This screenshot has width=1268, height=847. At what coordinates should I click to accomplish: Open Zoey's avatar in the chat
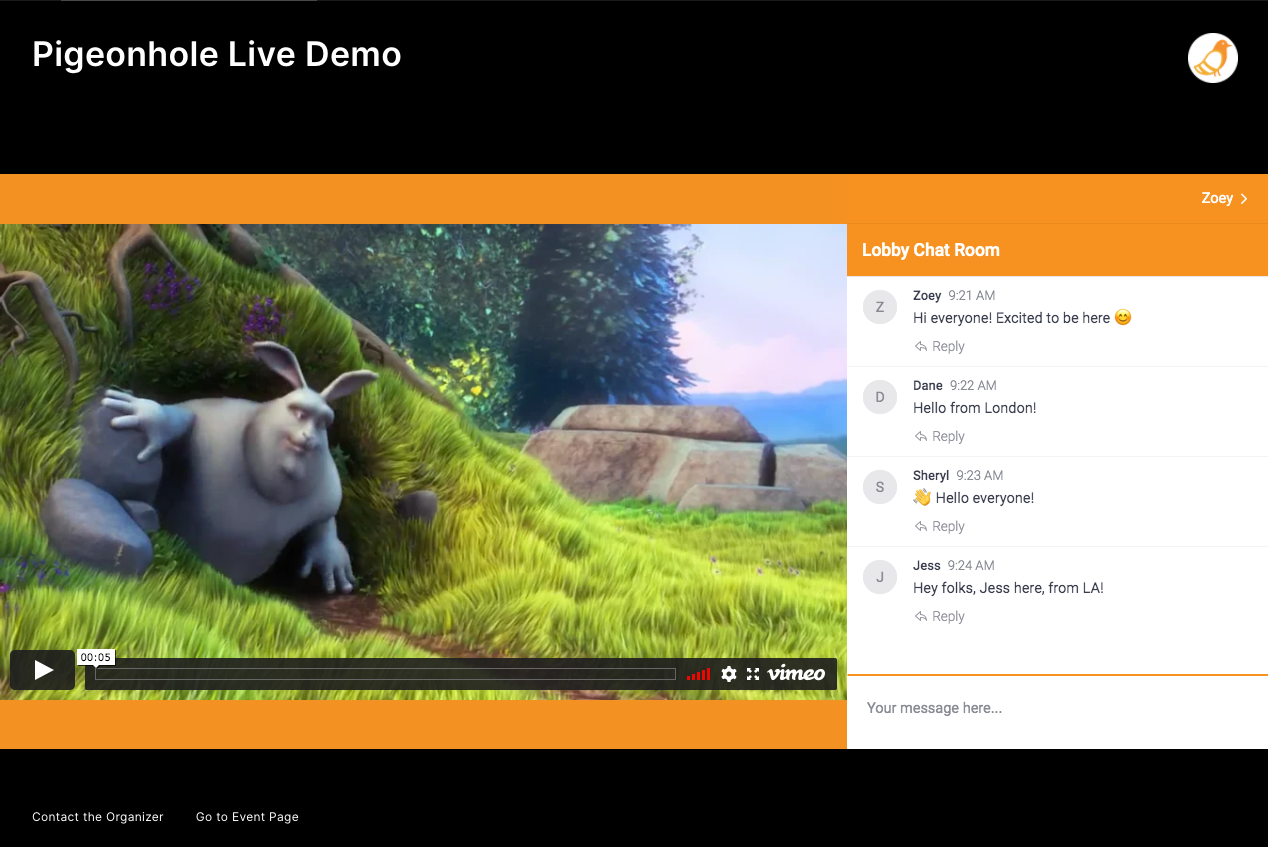[880, 307]
